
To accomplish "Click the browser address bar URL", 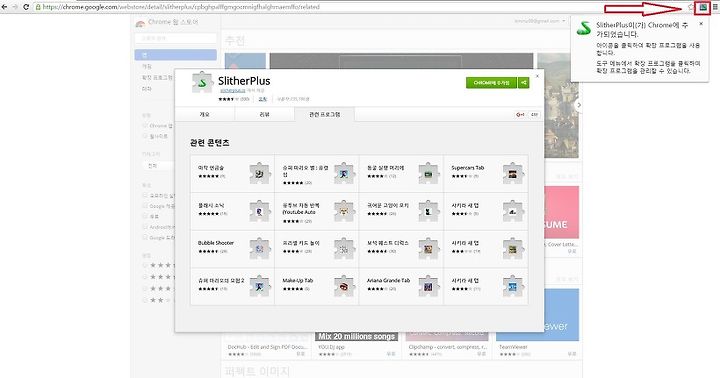I will (181, 7).
